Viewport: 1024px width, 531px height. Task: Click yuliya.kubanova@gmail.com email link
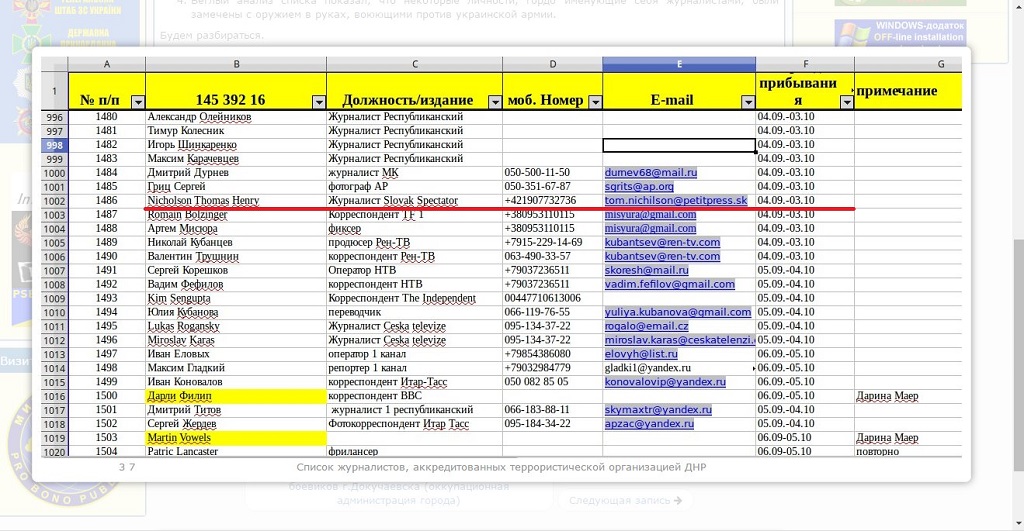coord(677,312)
